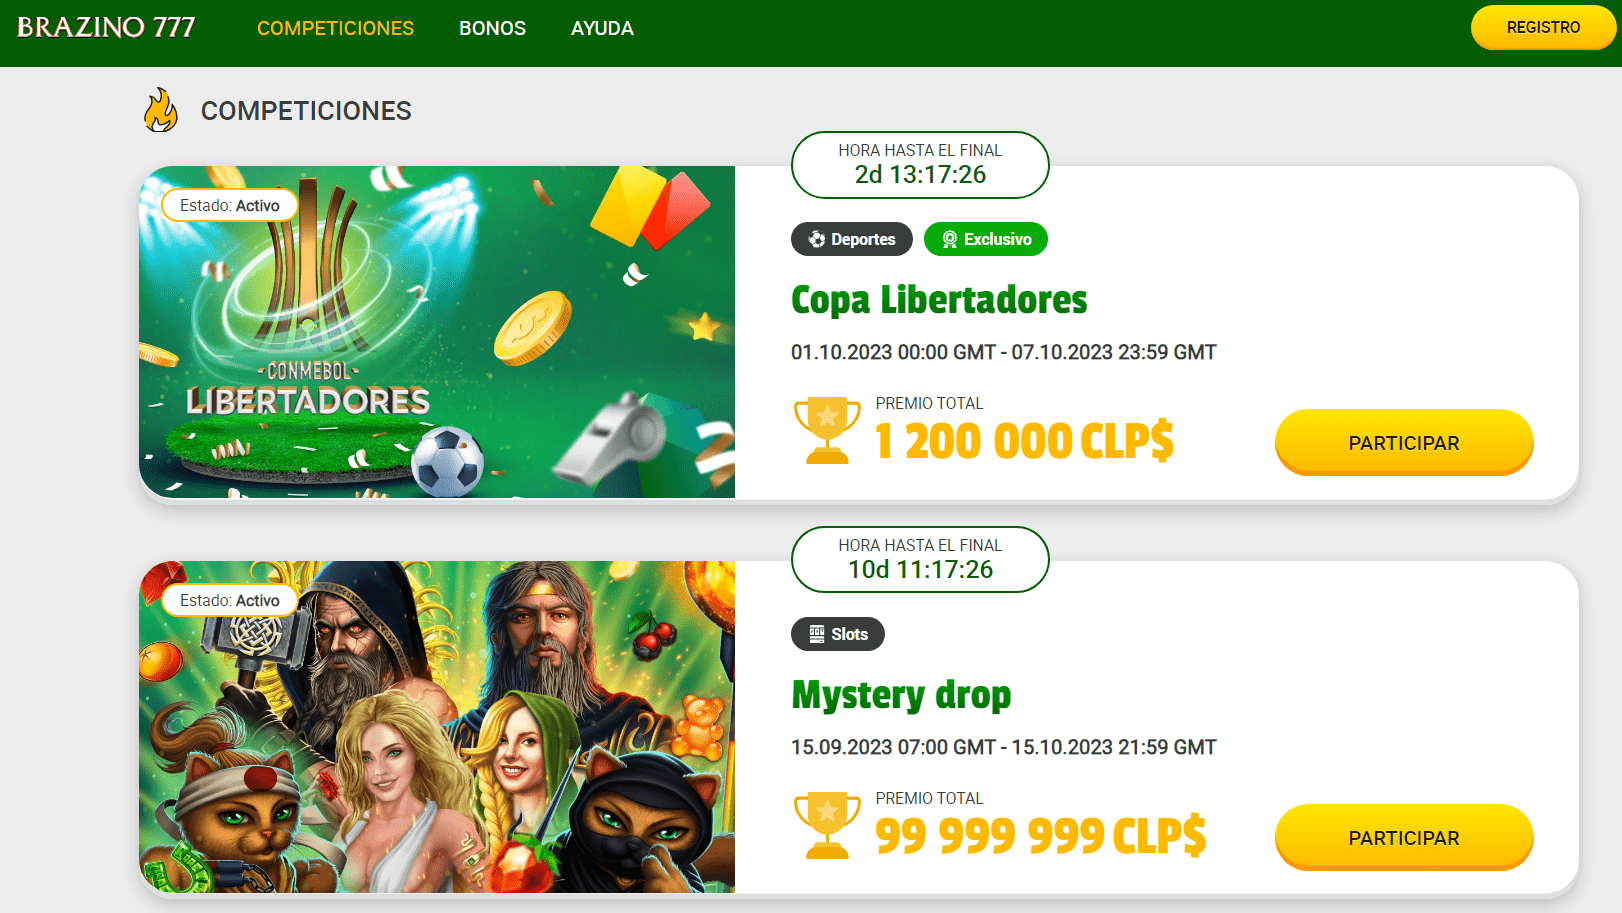The image size is (1622, 913).
Task: Click the slot machine icon in Slots tag
Action: (x=817, y=634)
